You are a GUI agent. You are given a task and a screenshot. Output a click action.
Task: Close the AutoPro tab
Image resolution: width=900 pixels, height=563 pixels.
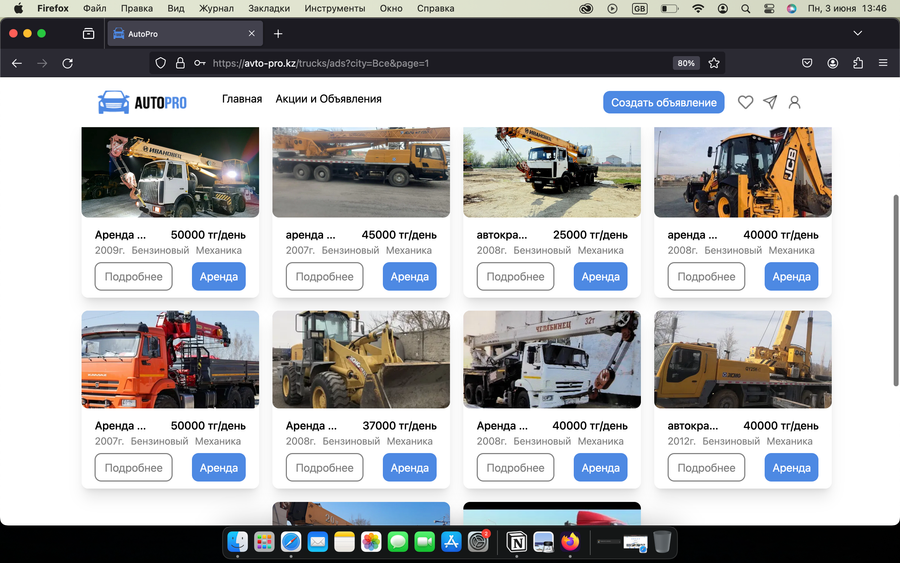click(251, 33)
